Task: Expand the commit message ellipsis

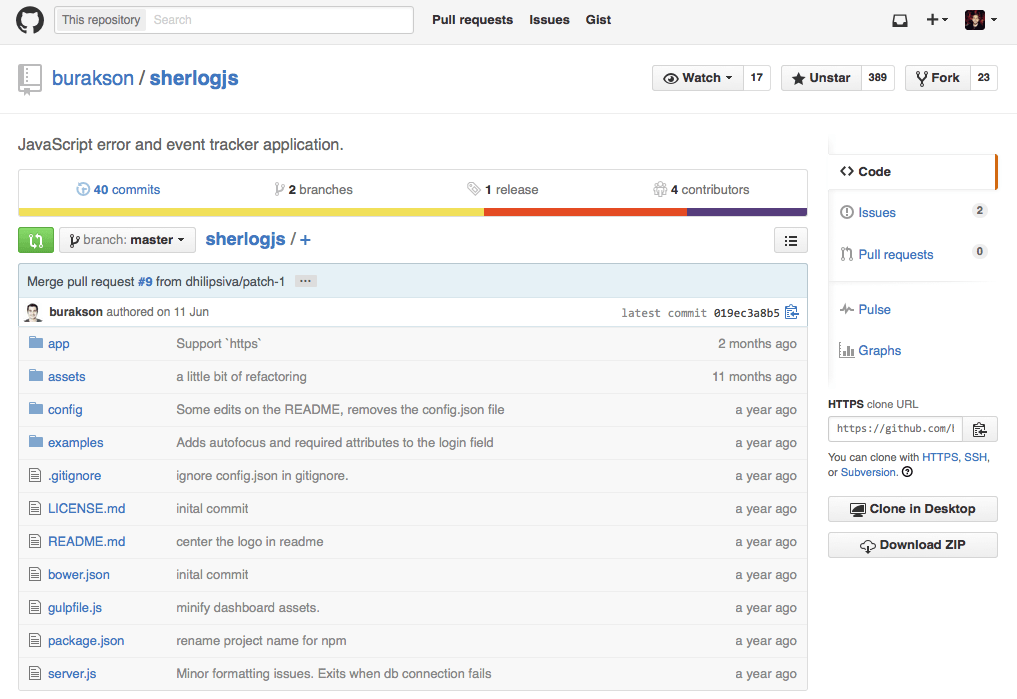Action: [x=306, y=282]
